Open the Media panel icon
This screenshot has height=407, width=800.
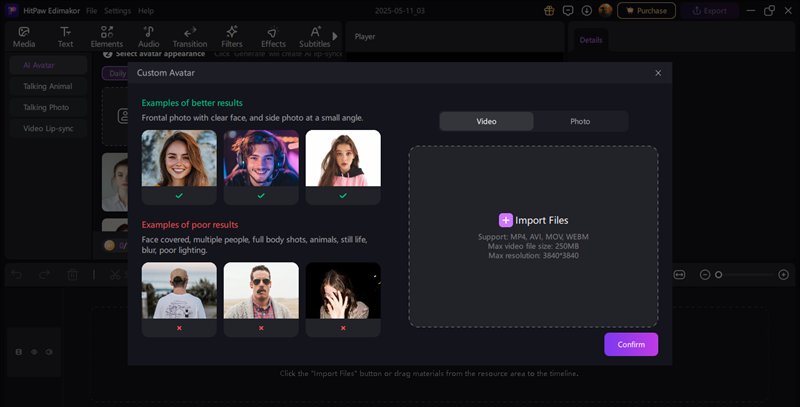coord(24,33)
